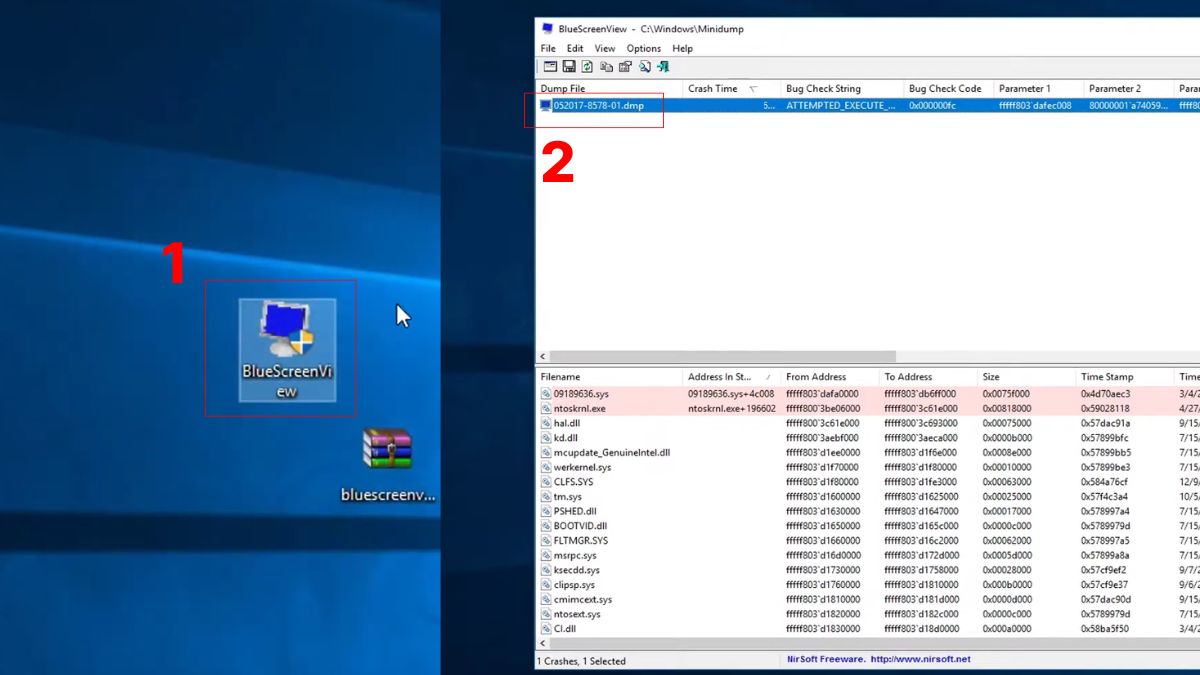The height and width of the screenshot is (675, 1200).
Task: Select the FLTMGR.SYS driver row
Action: [x=868, y=541]
